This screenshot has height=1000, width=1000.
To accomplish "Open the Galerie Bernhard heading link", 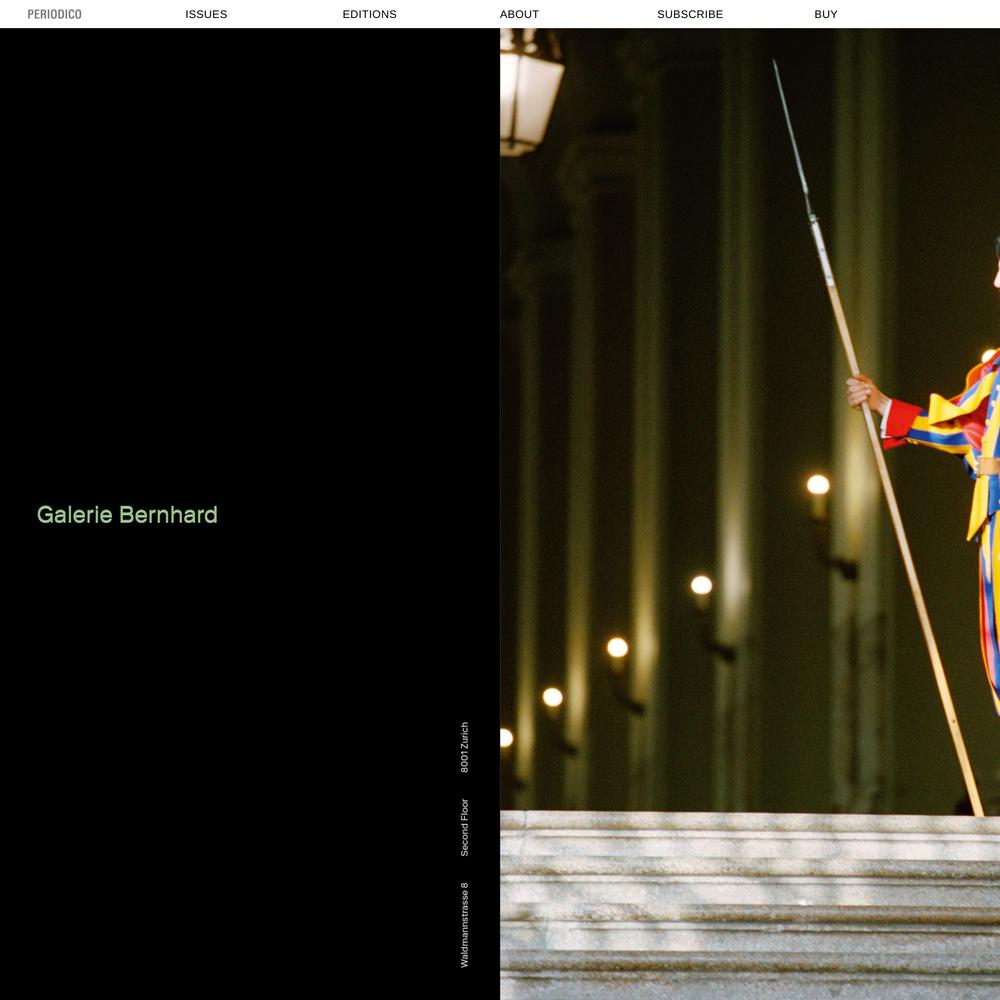I will tap(127, 515).
